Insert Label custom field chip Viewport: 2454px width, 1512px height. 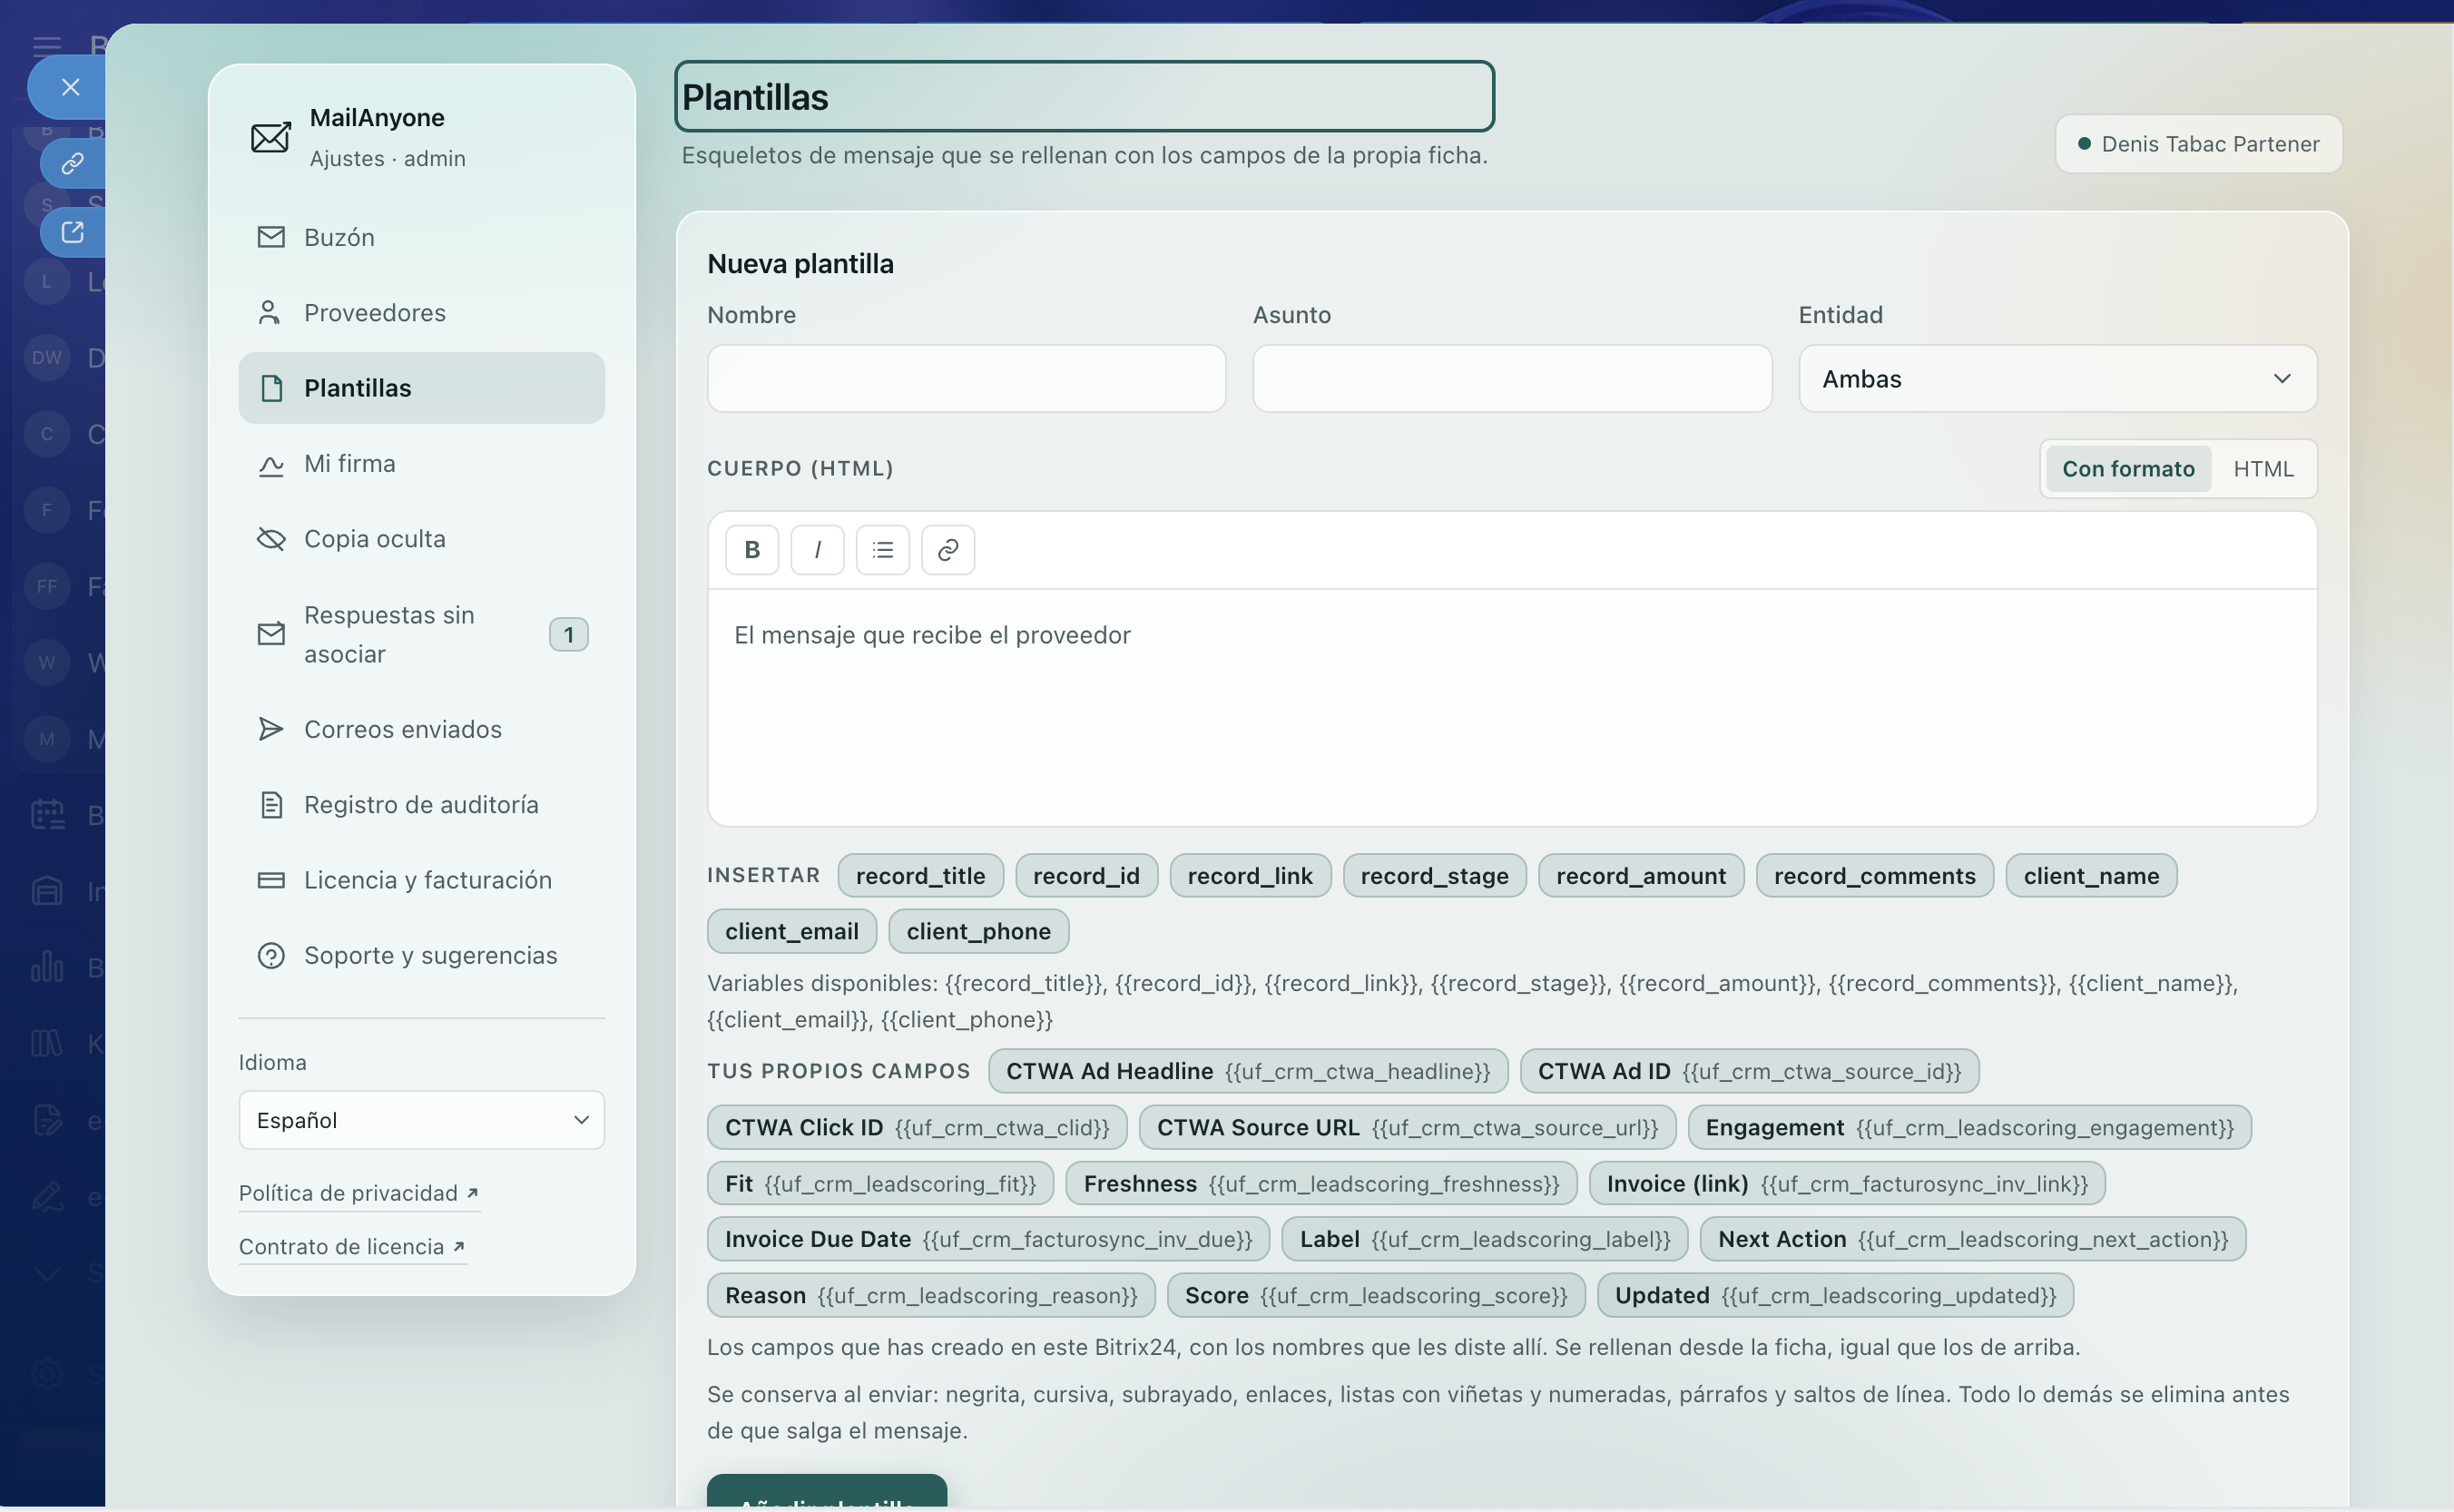(x=1484, y=1239)
